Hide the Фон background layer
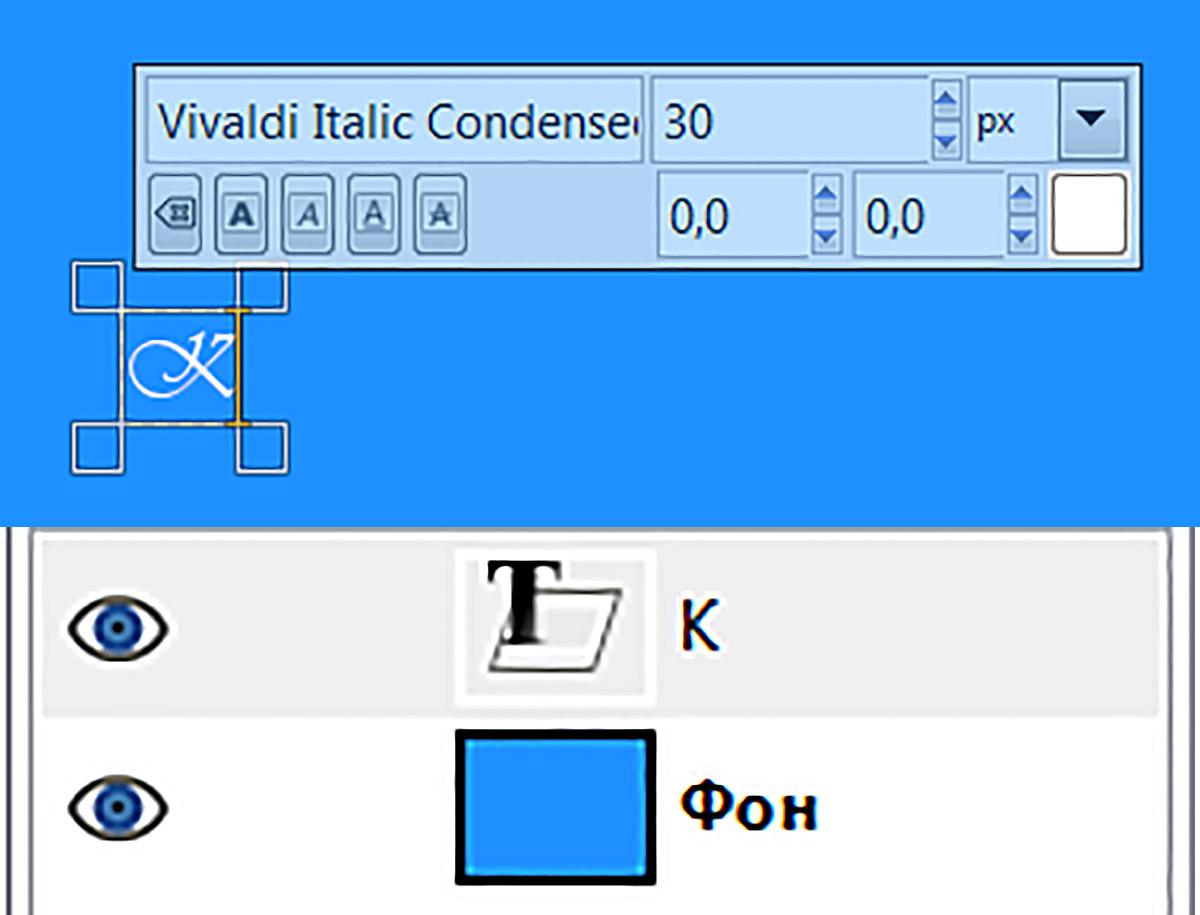 pos(118,806)
